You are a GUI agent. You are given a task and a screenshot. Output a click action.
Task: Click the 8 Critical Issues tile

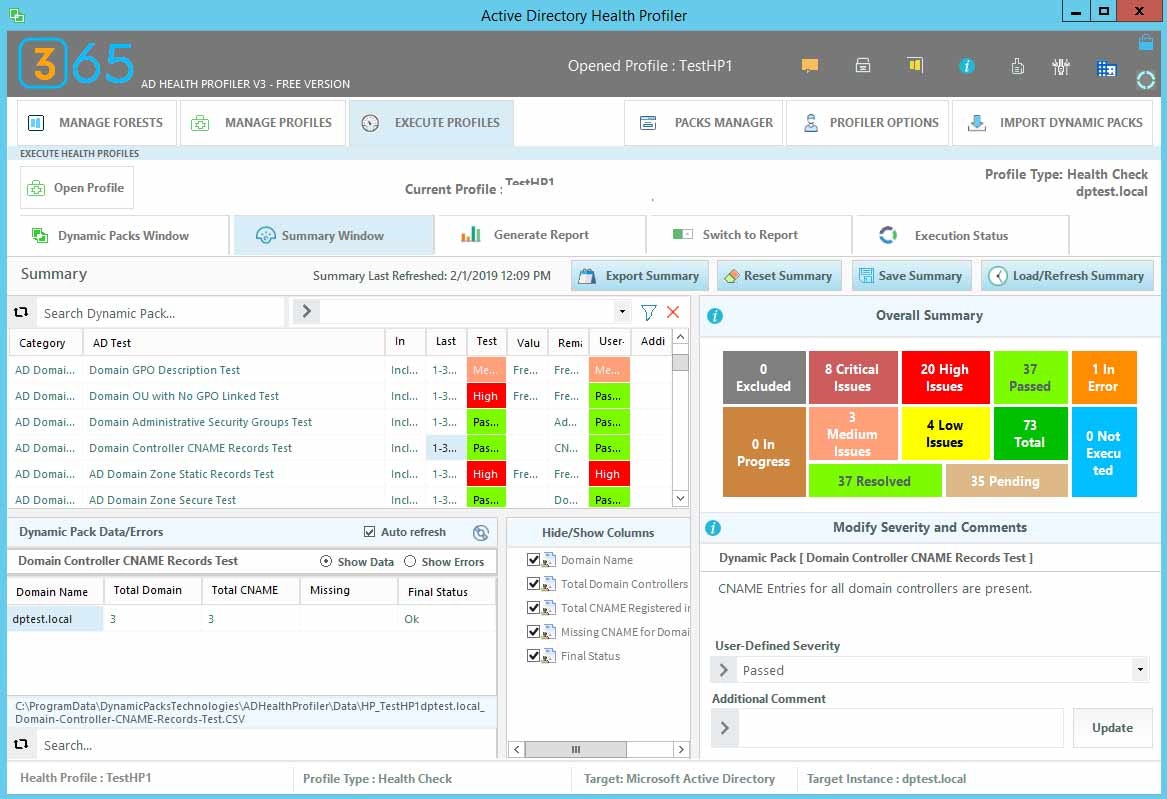click(x=852, y=377)
